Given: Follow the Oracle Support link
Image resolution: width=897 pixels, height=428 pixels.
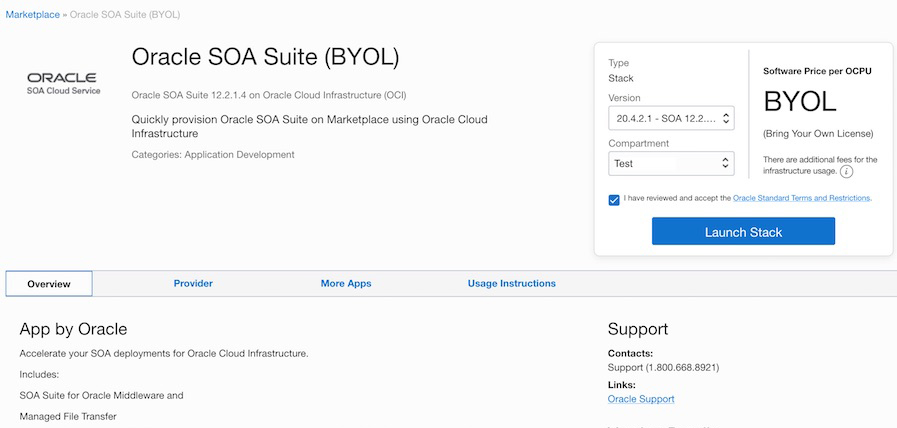Looking at the screenshot, I should pos(641,399).
